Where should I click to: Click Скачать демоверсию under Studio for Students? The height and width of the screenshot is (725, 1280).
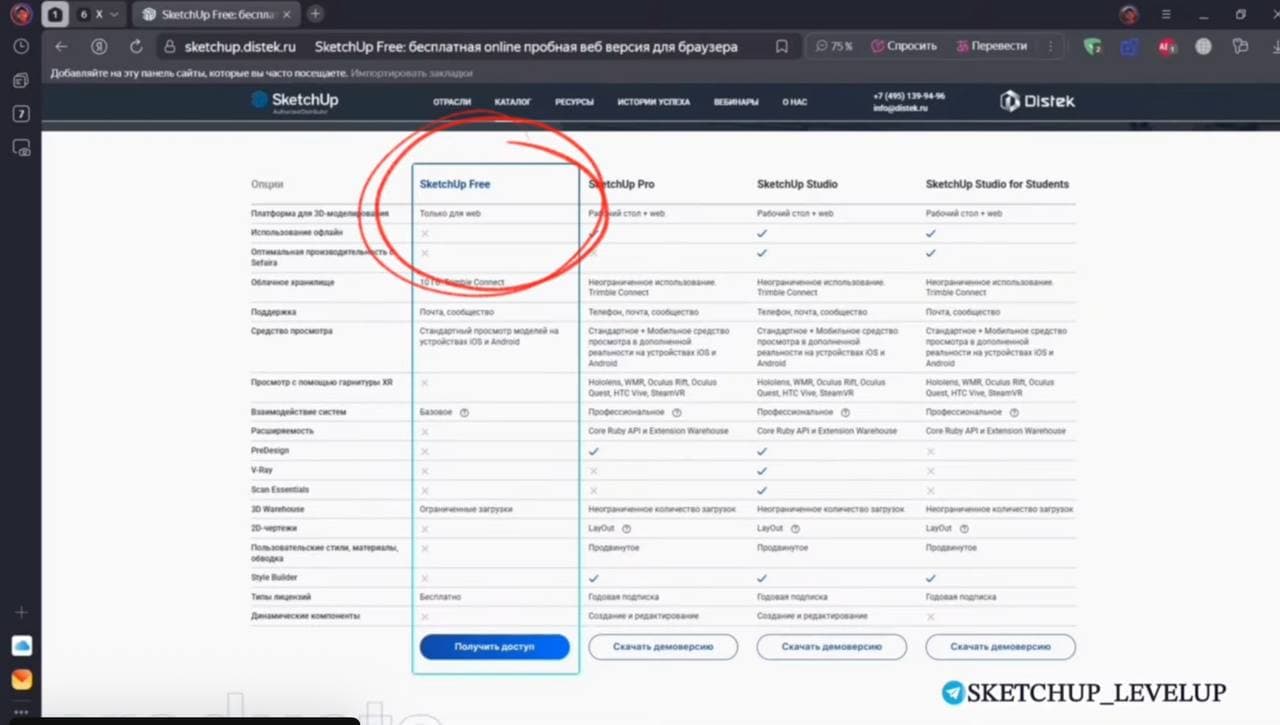point(1001,647)
